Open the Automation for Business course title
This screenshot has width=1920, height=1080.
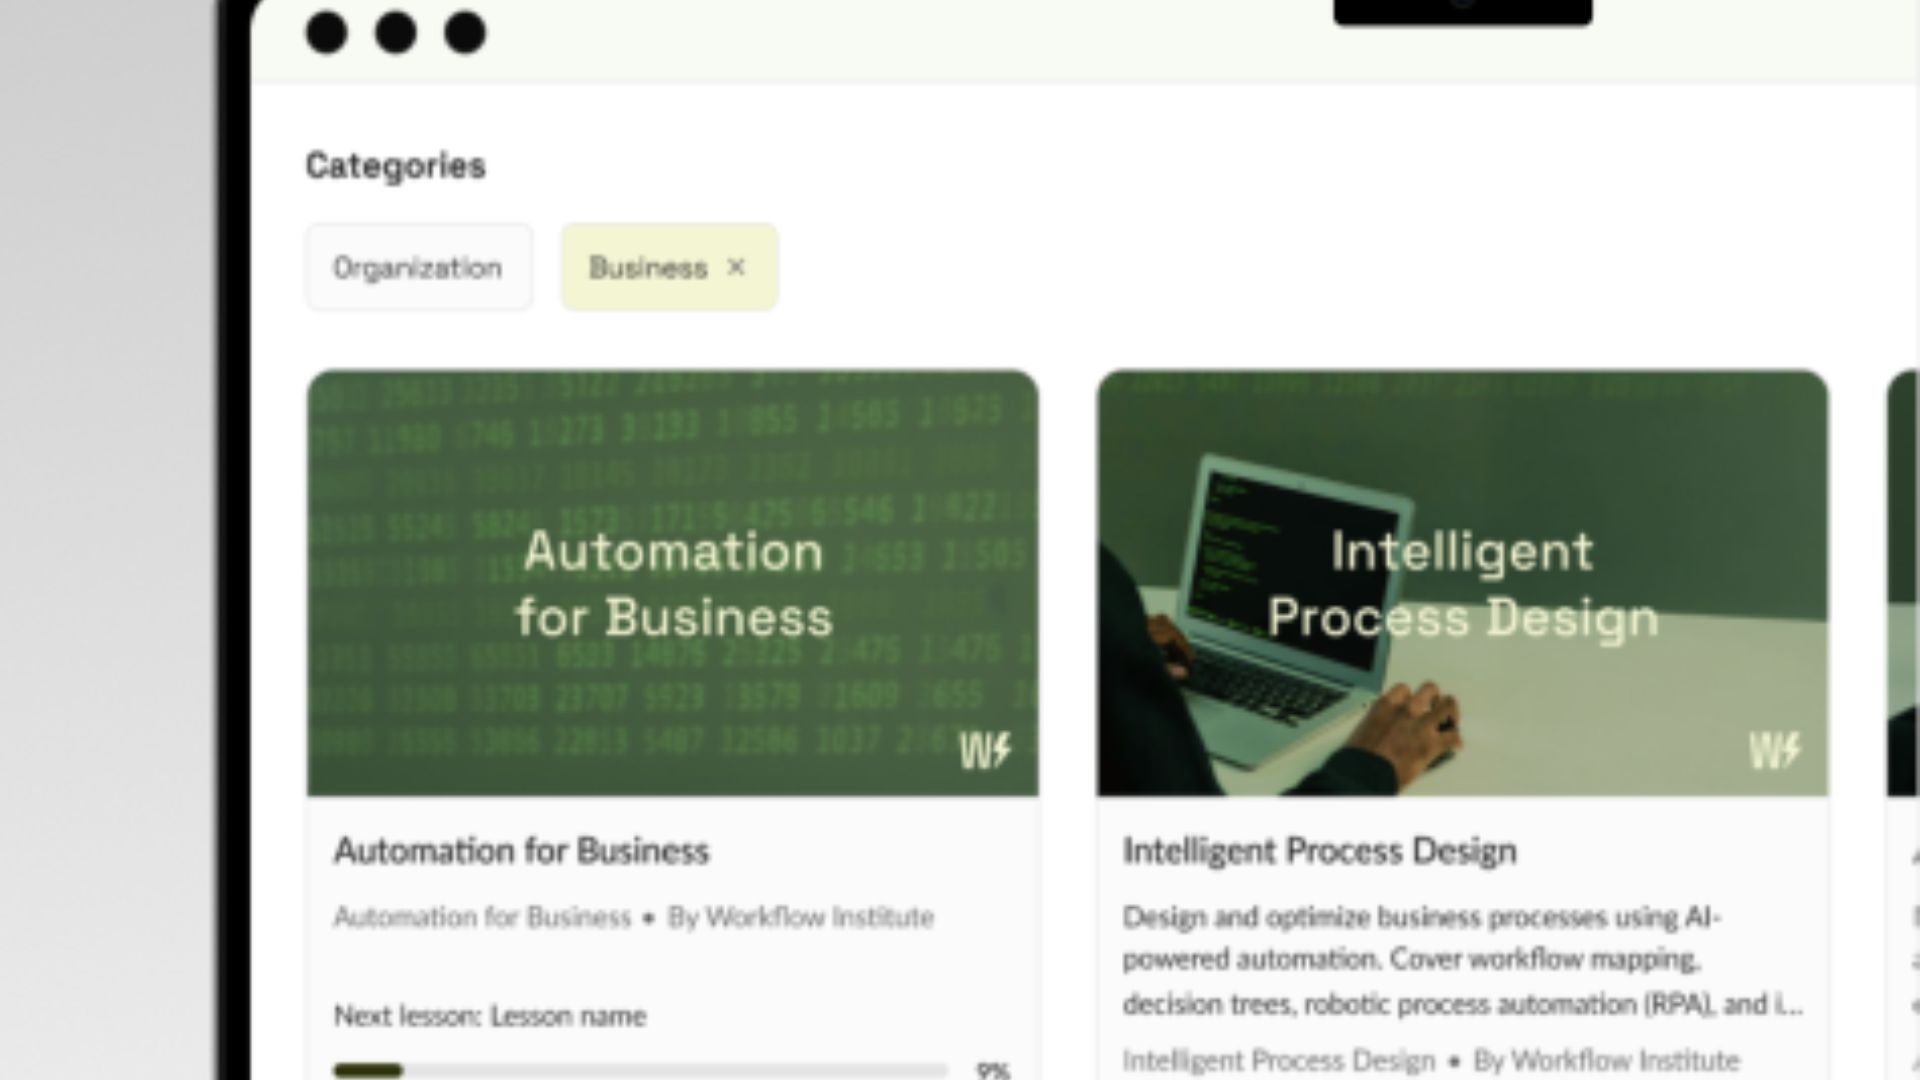(x=522, y=851)
